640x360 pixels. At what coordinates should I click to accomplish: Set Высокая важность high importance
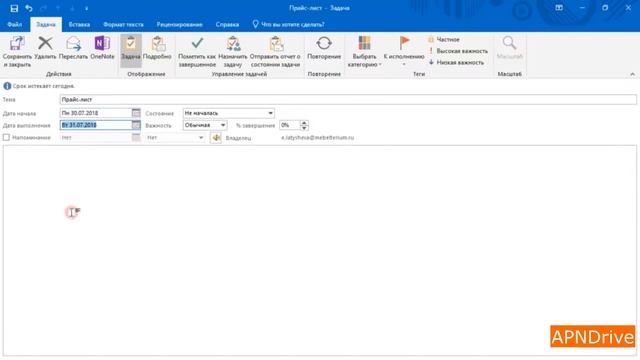point(458,51)
